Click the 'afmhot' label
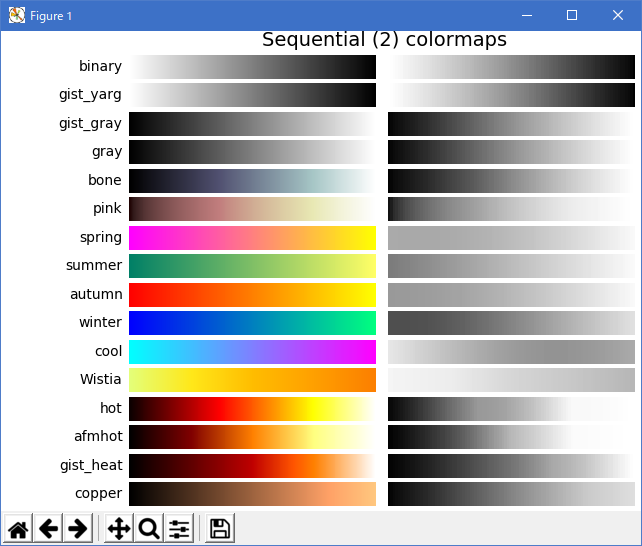Viewport: 642px width, 546px height. pyautogui.click(x=98, y=436)
